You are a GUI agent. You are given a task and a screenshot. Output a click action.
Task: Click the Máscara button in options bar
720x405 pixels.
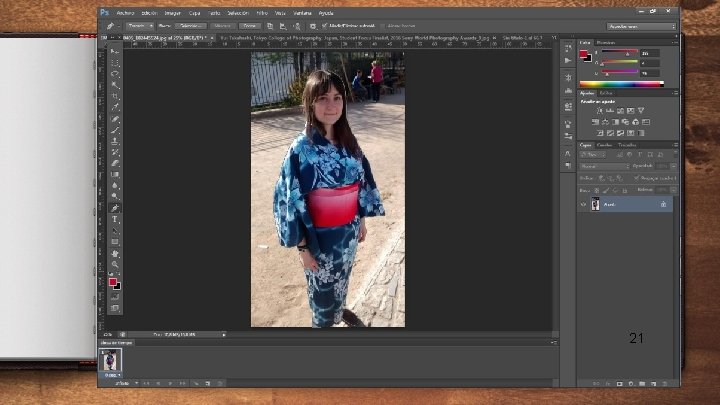point(223,26)
